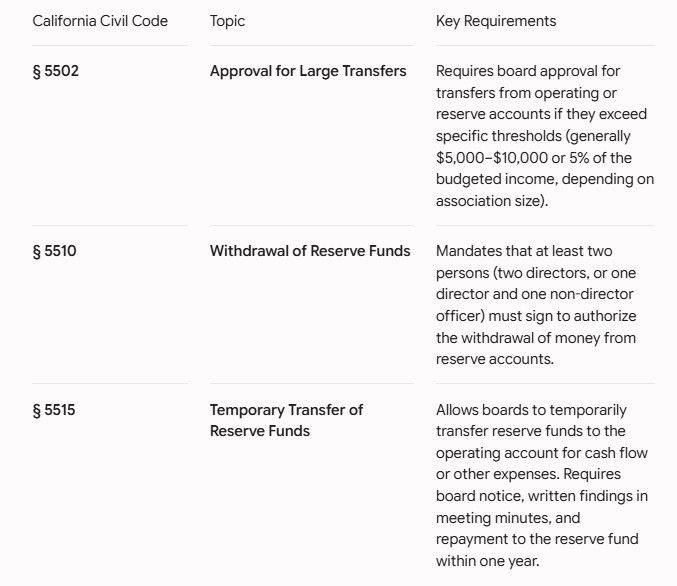This screenshot has height=586, width=677.
Task: Click the 'director and one non-director' line
Action: (535, 294)
